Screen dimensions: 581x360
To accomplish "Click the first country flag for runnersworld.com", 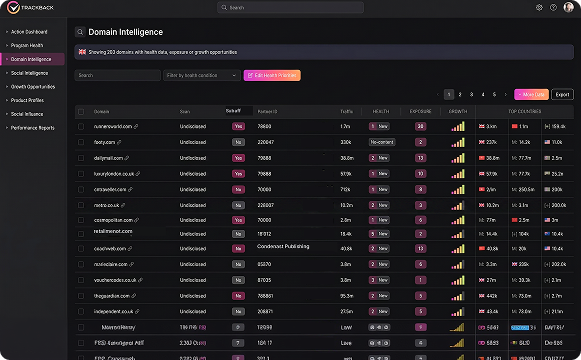I will pyautogui.click(x=482, y=126).
